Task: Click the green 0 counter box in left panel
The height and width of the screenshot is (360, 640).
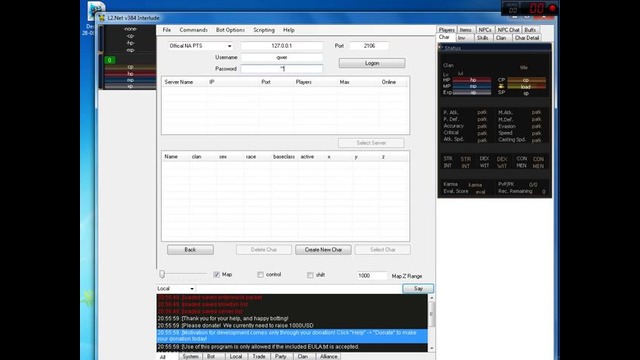Action: pyautogui.click(x=109, y=60)
